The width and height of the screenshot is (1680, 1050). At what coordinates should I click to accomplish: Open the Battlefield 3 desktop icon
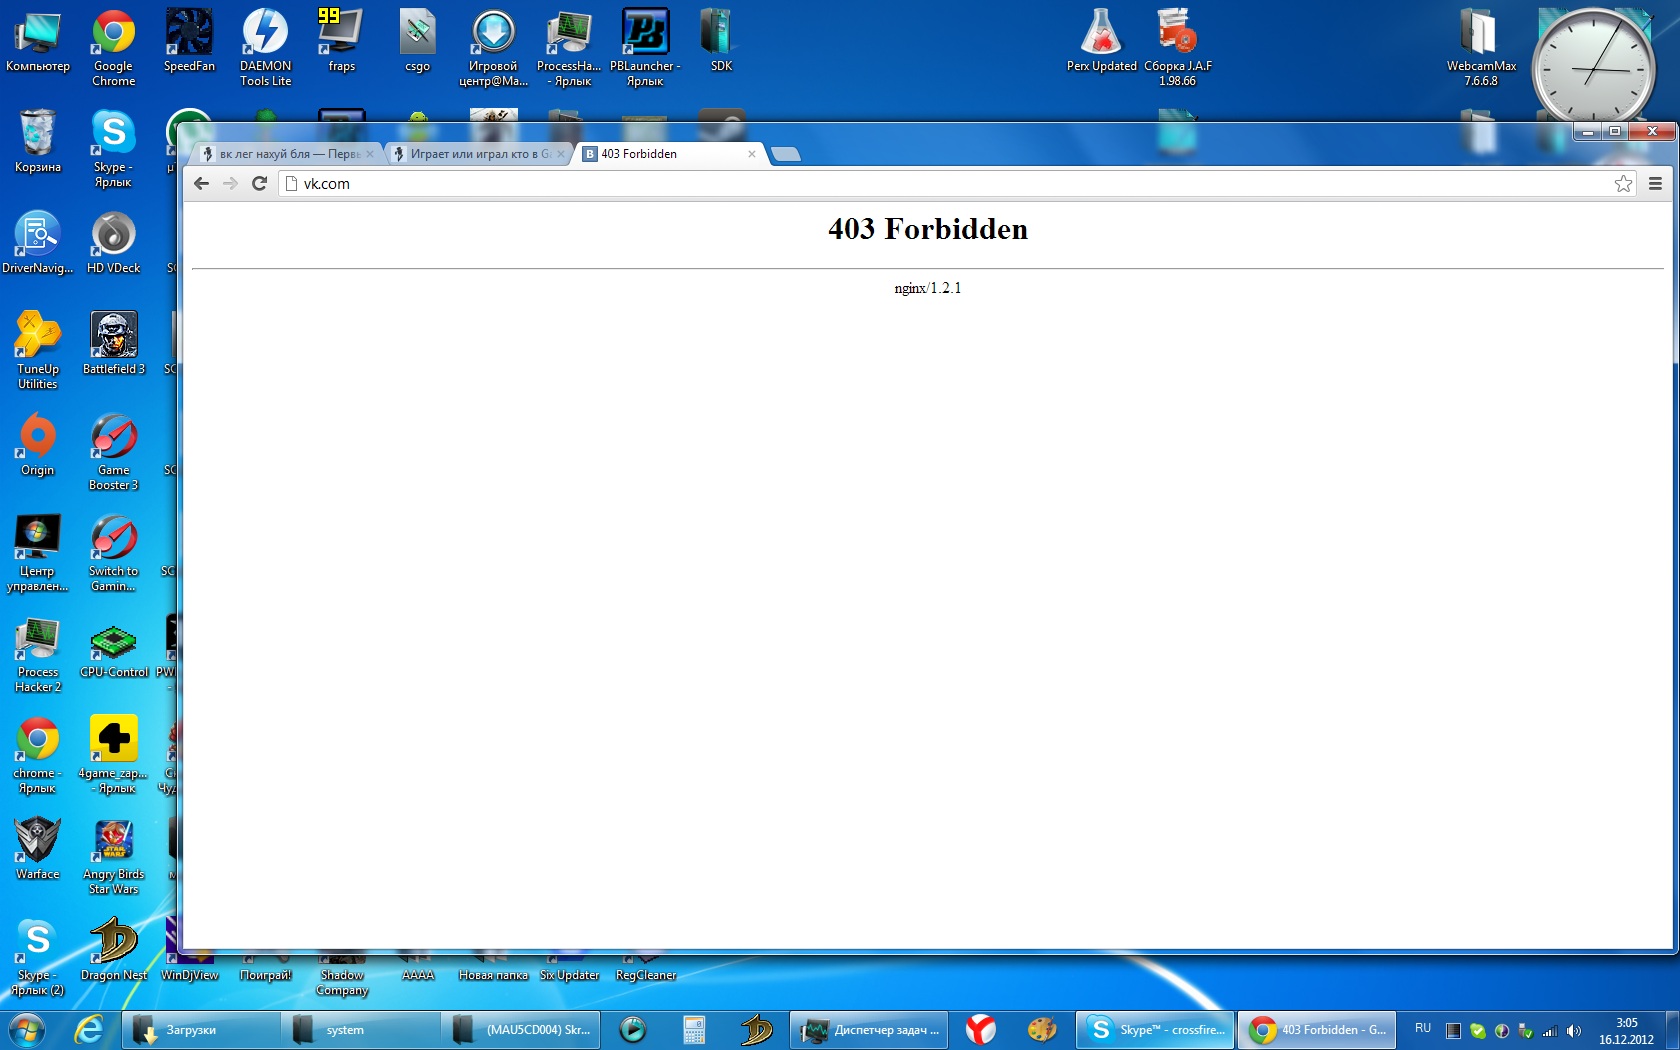coord(114,341)
